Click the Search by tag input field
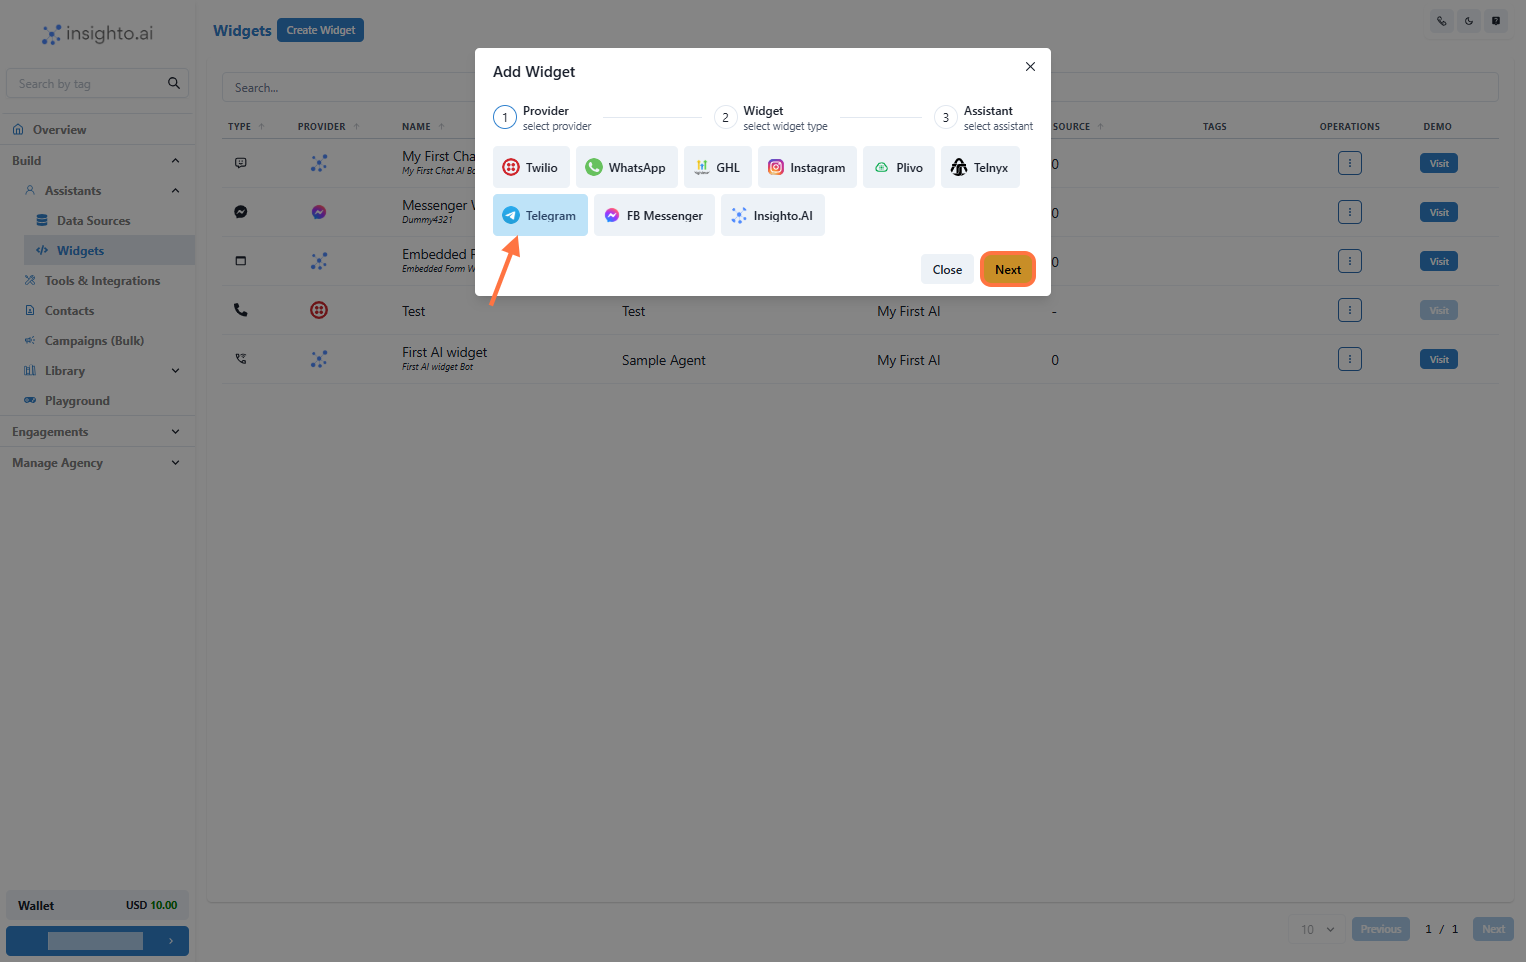The width and height of the screenshot is (1526, 962). click(88, 83)
